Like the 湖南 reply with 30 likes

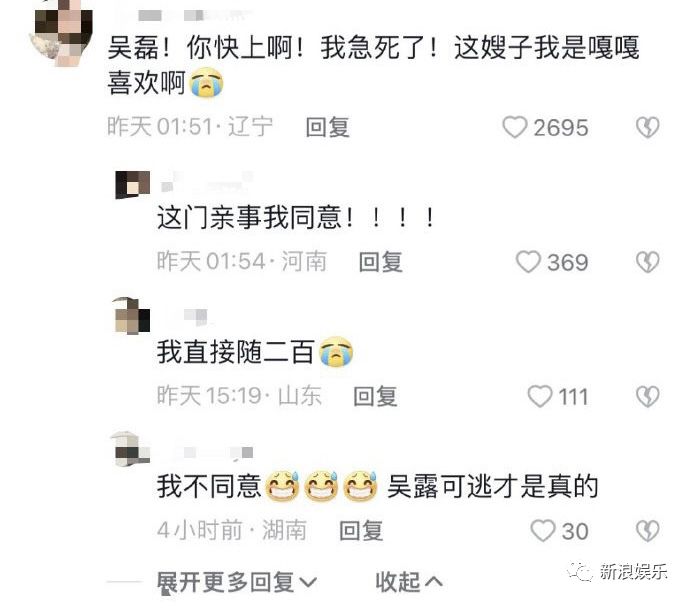point(543,530)
